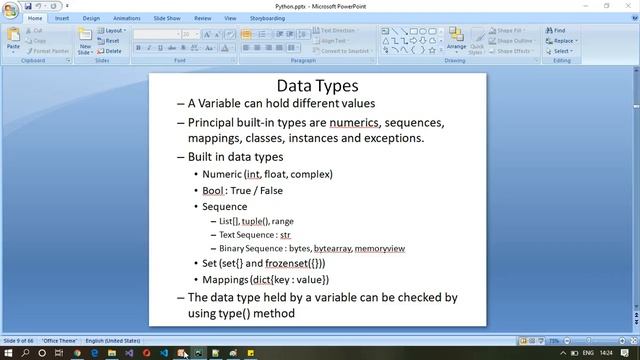Reset the slide layout
The height and width of the screenshot is (360, 640).
click(109, 41)
